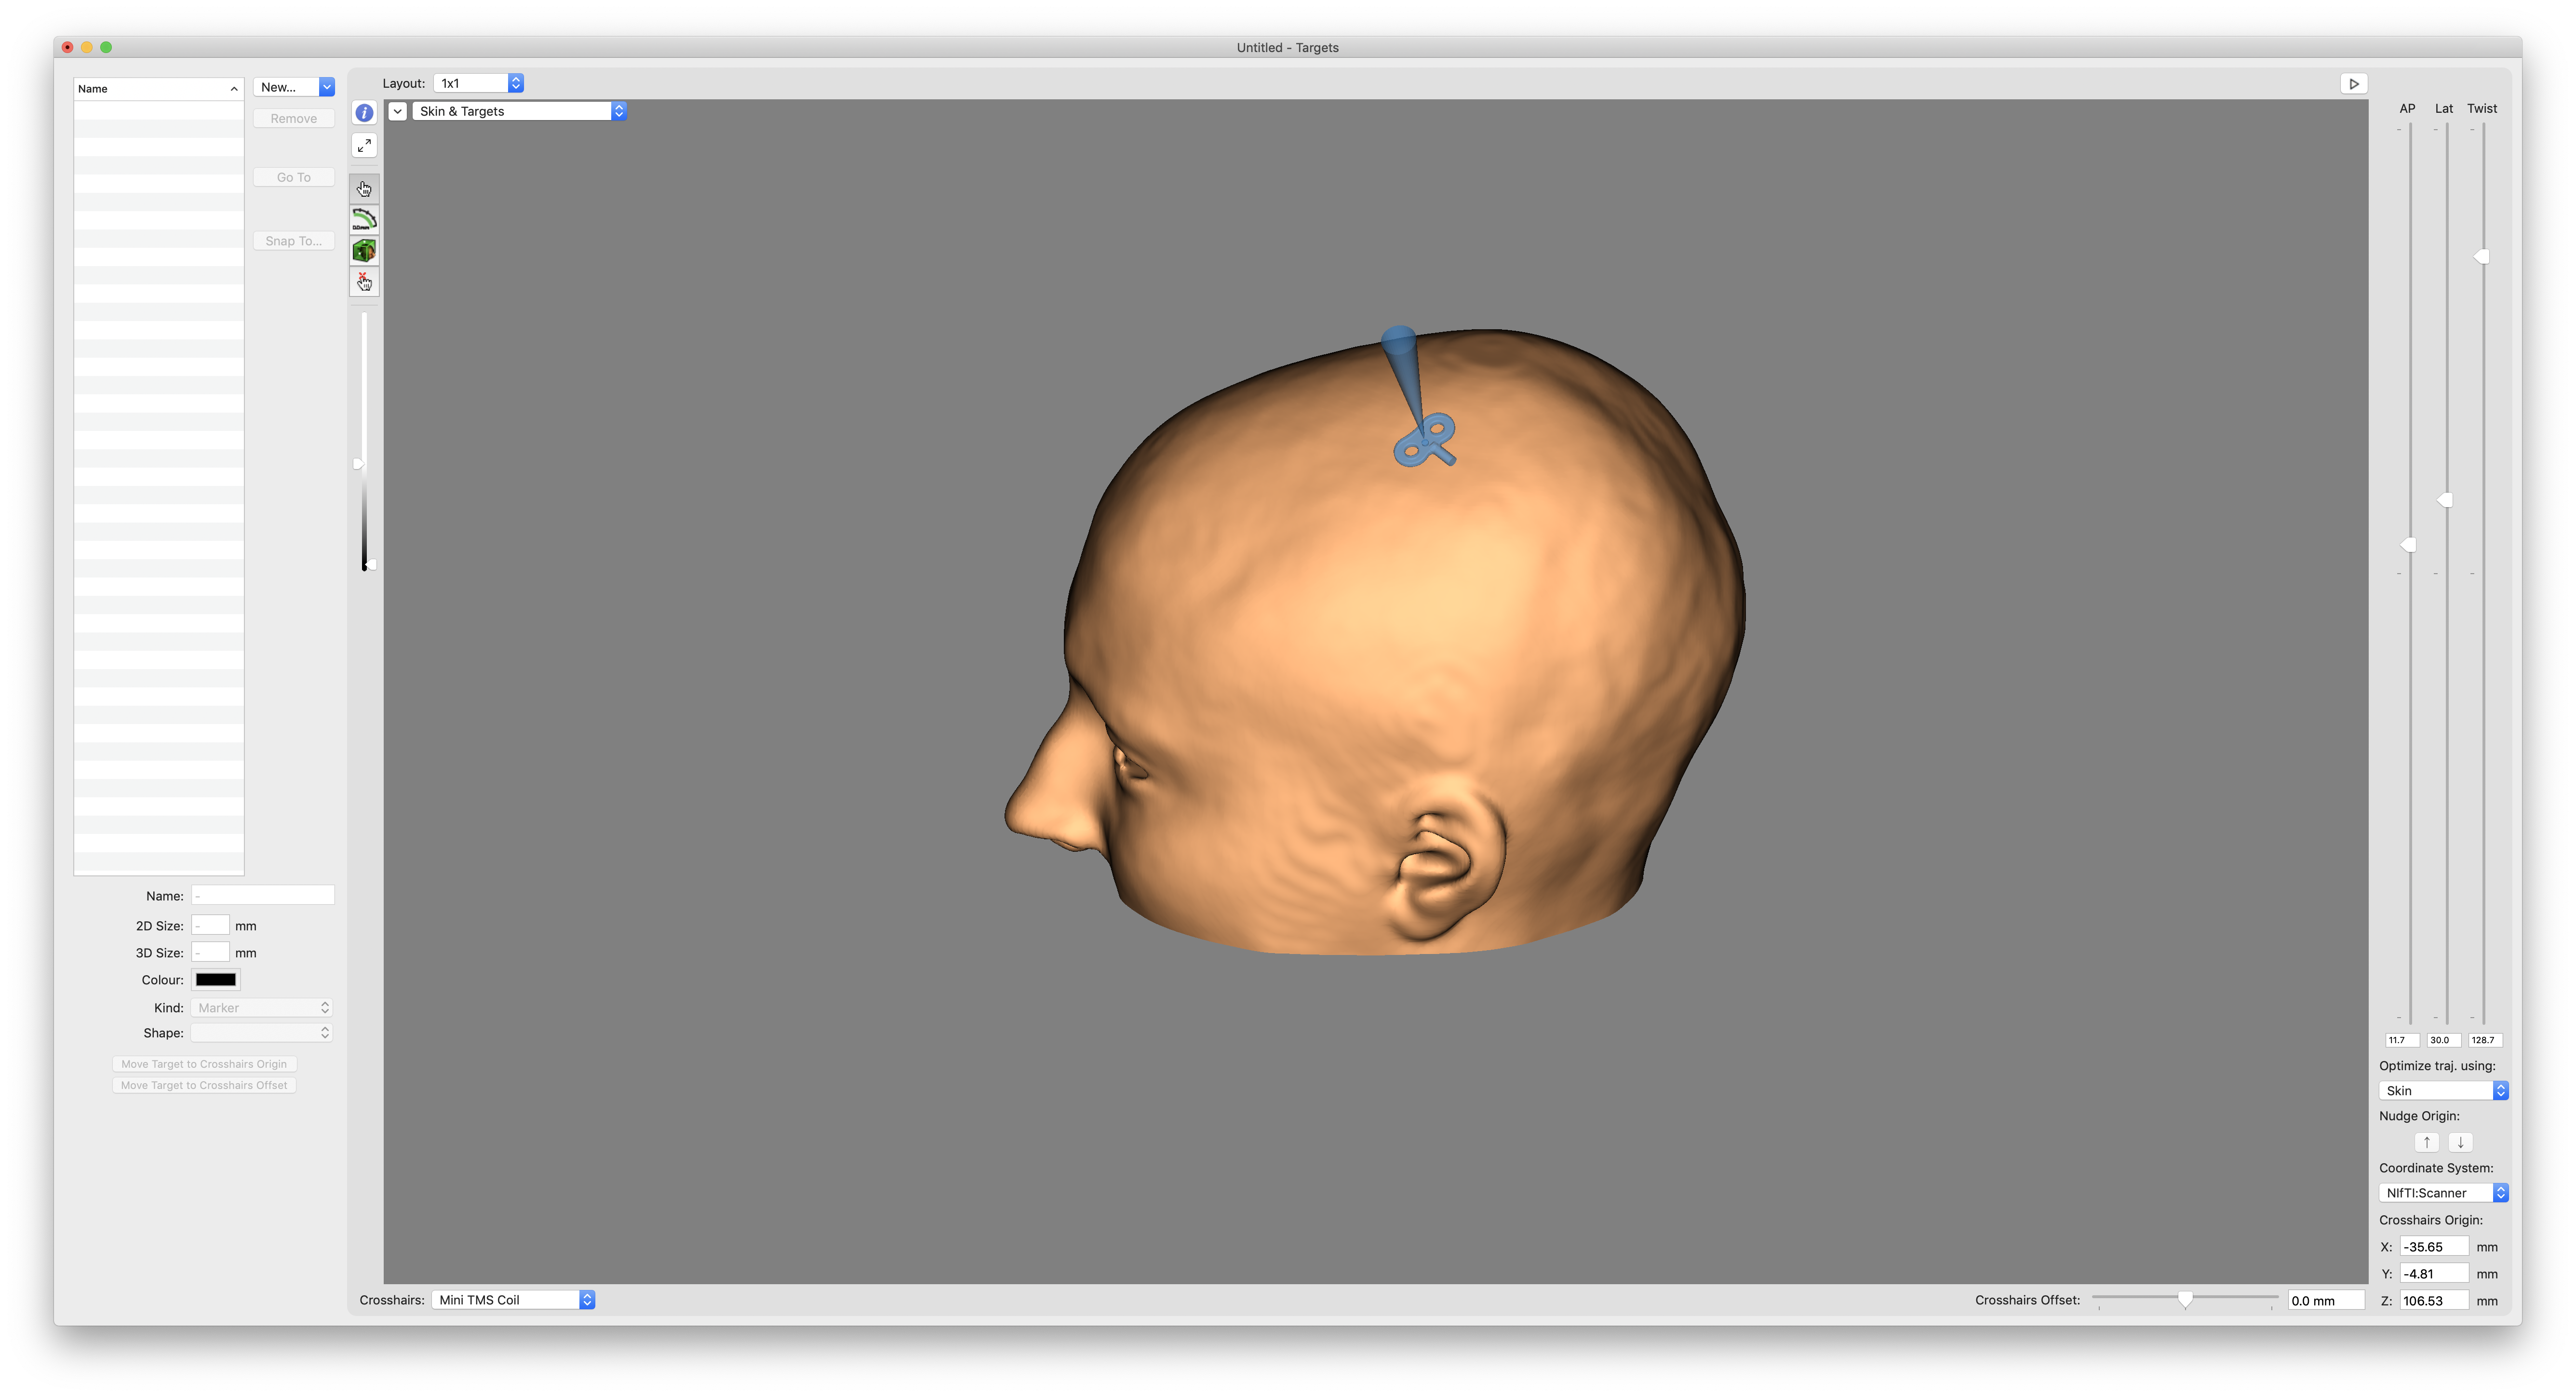The image size is (2576, 1397).
Task: Select the green 3D crop box tool
Action: [x=364, y=251]
